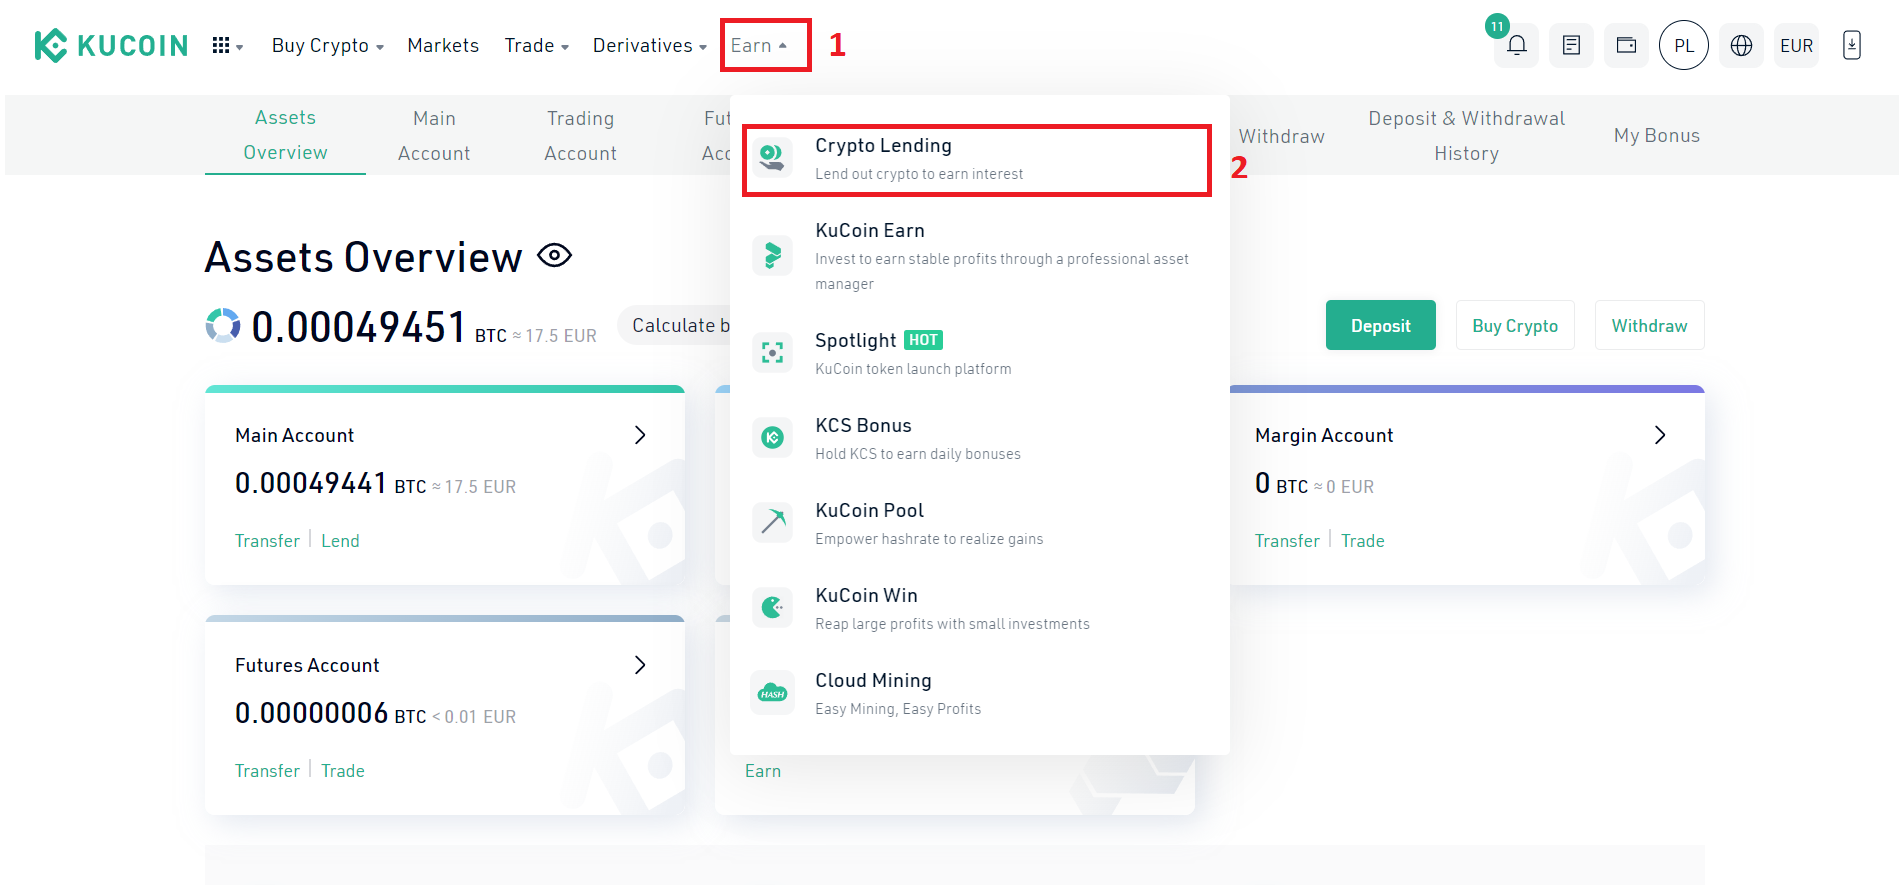Click the KuCoin Pool pickaxe icon
Image resolution: width=1899 pixels, height=885 pixels.
772,522
